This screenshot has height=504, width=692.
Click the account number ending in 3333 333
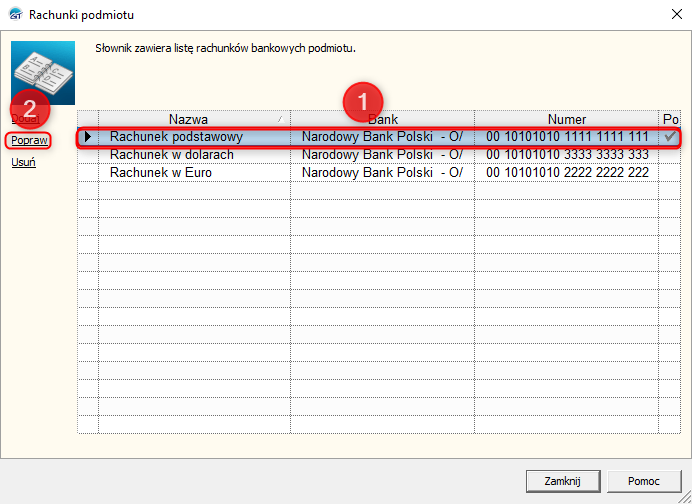click(x=567, y=155)
